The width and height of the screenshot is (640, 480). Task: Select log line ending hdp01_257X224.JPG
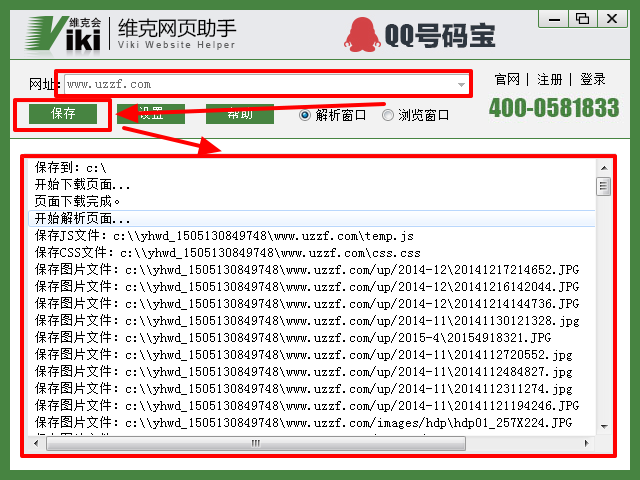pos(312,423)
